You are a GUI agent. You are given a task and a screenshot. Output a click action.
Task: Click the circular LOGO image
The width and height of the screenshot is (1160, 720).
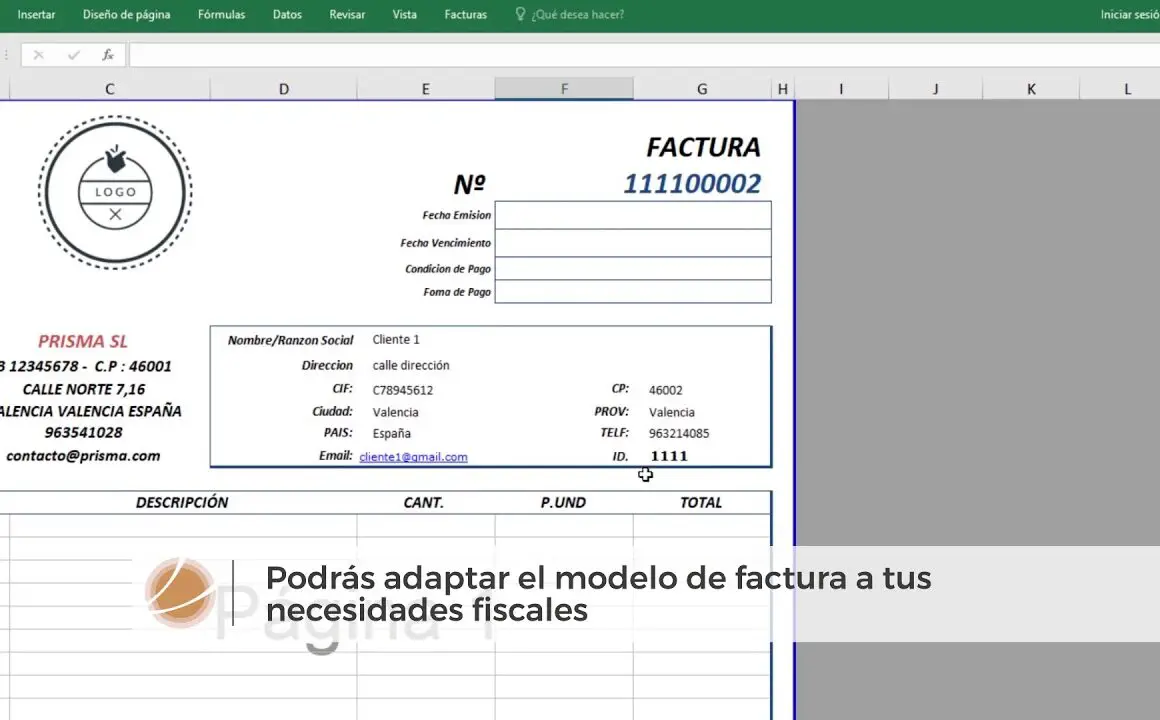(115, 192)
